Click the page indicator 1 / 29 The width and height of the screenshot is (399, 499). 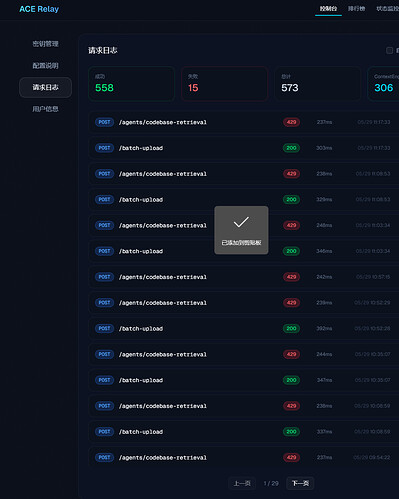[271, 483]
